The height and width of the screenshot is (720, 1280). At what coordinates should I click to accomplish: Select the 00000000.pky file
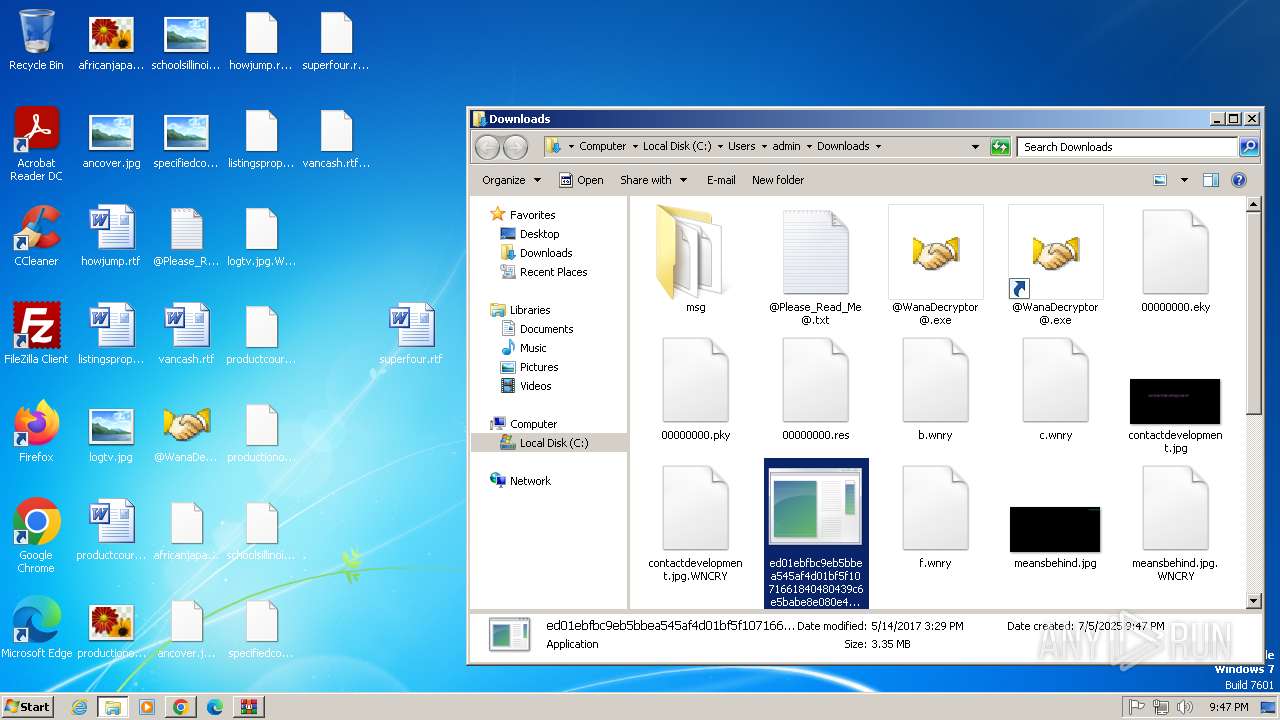click(x=696, y=388)
